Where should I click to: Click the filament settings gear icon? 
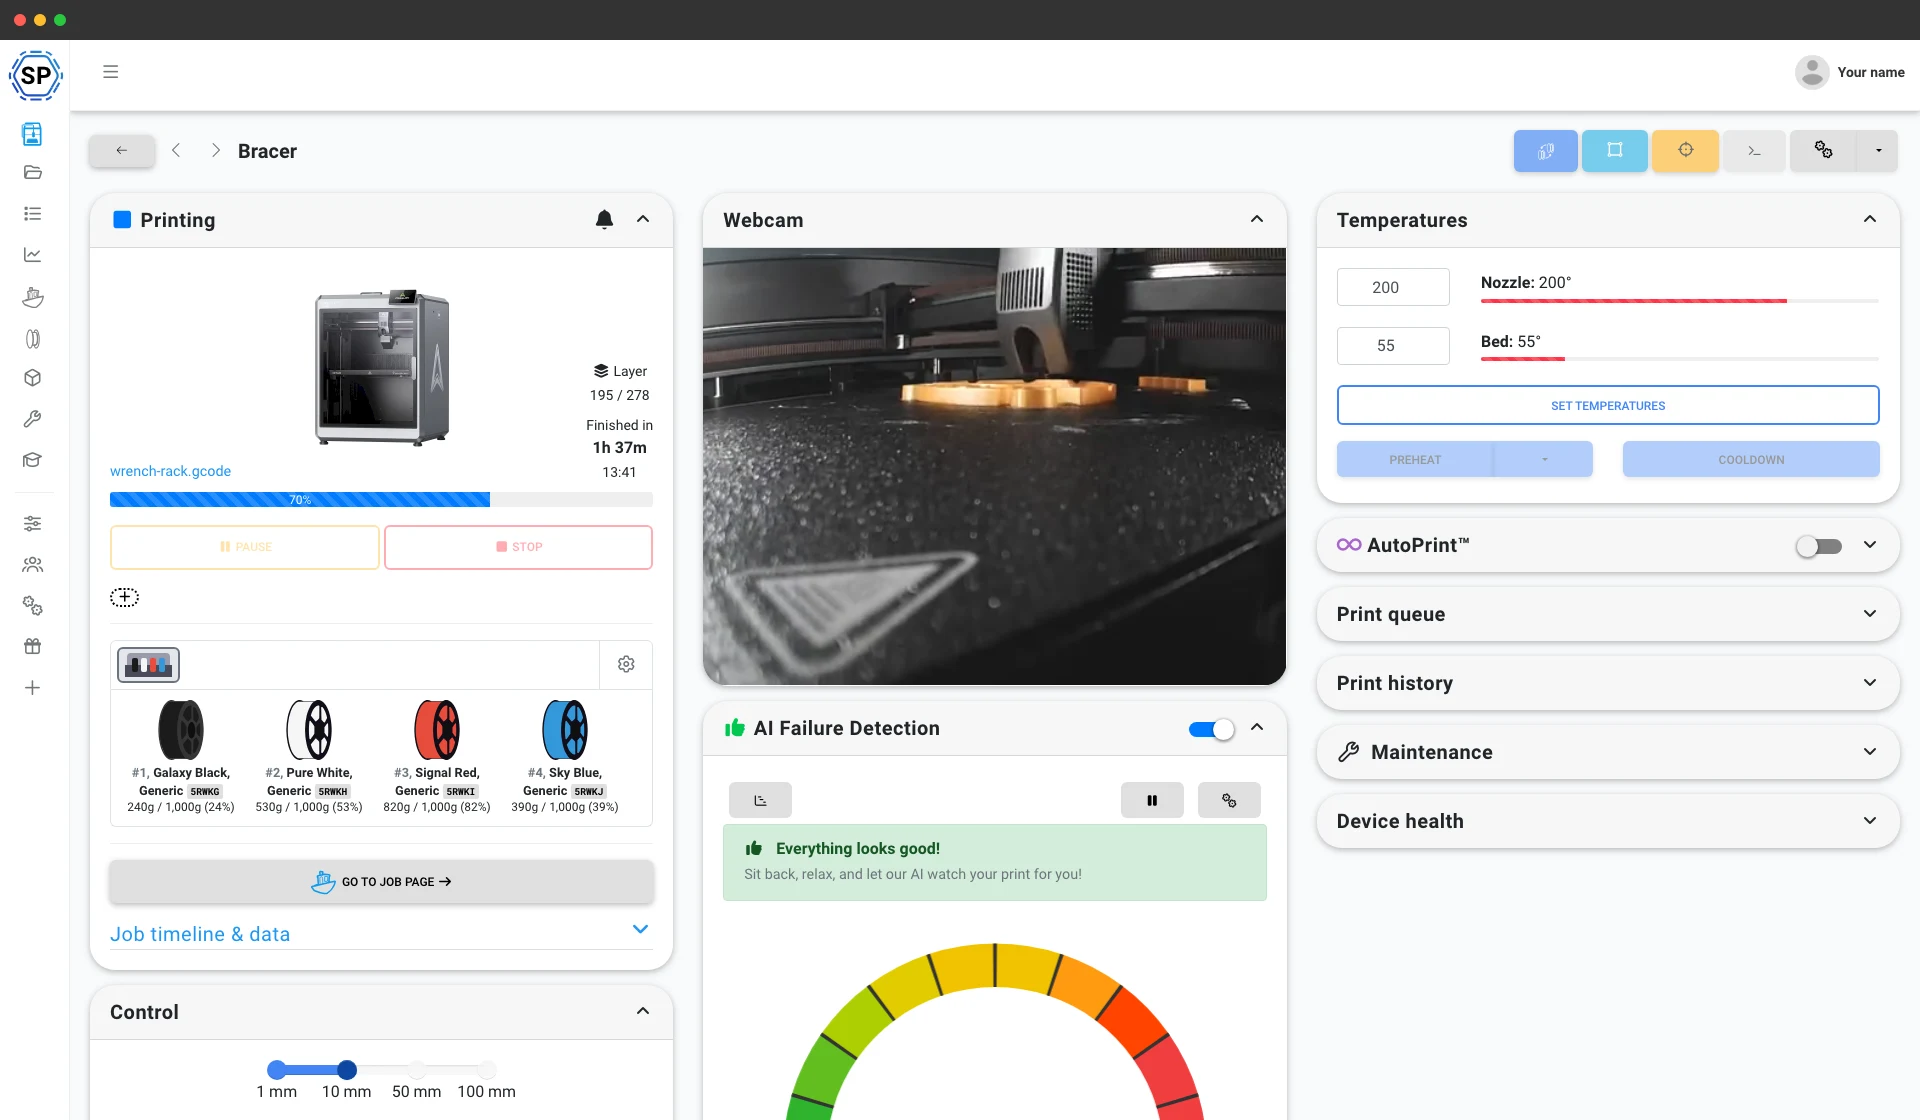[626, 664]
